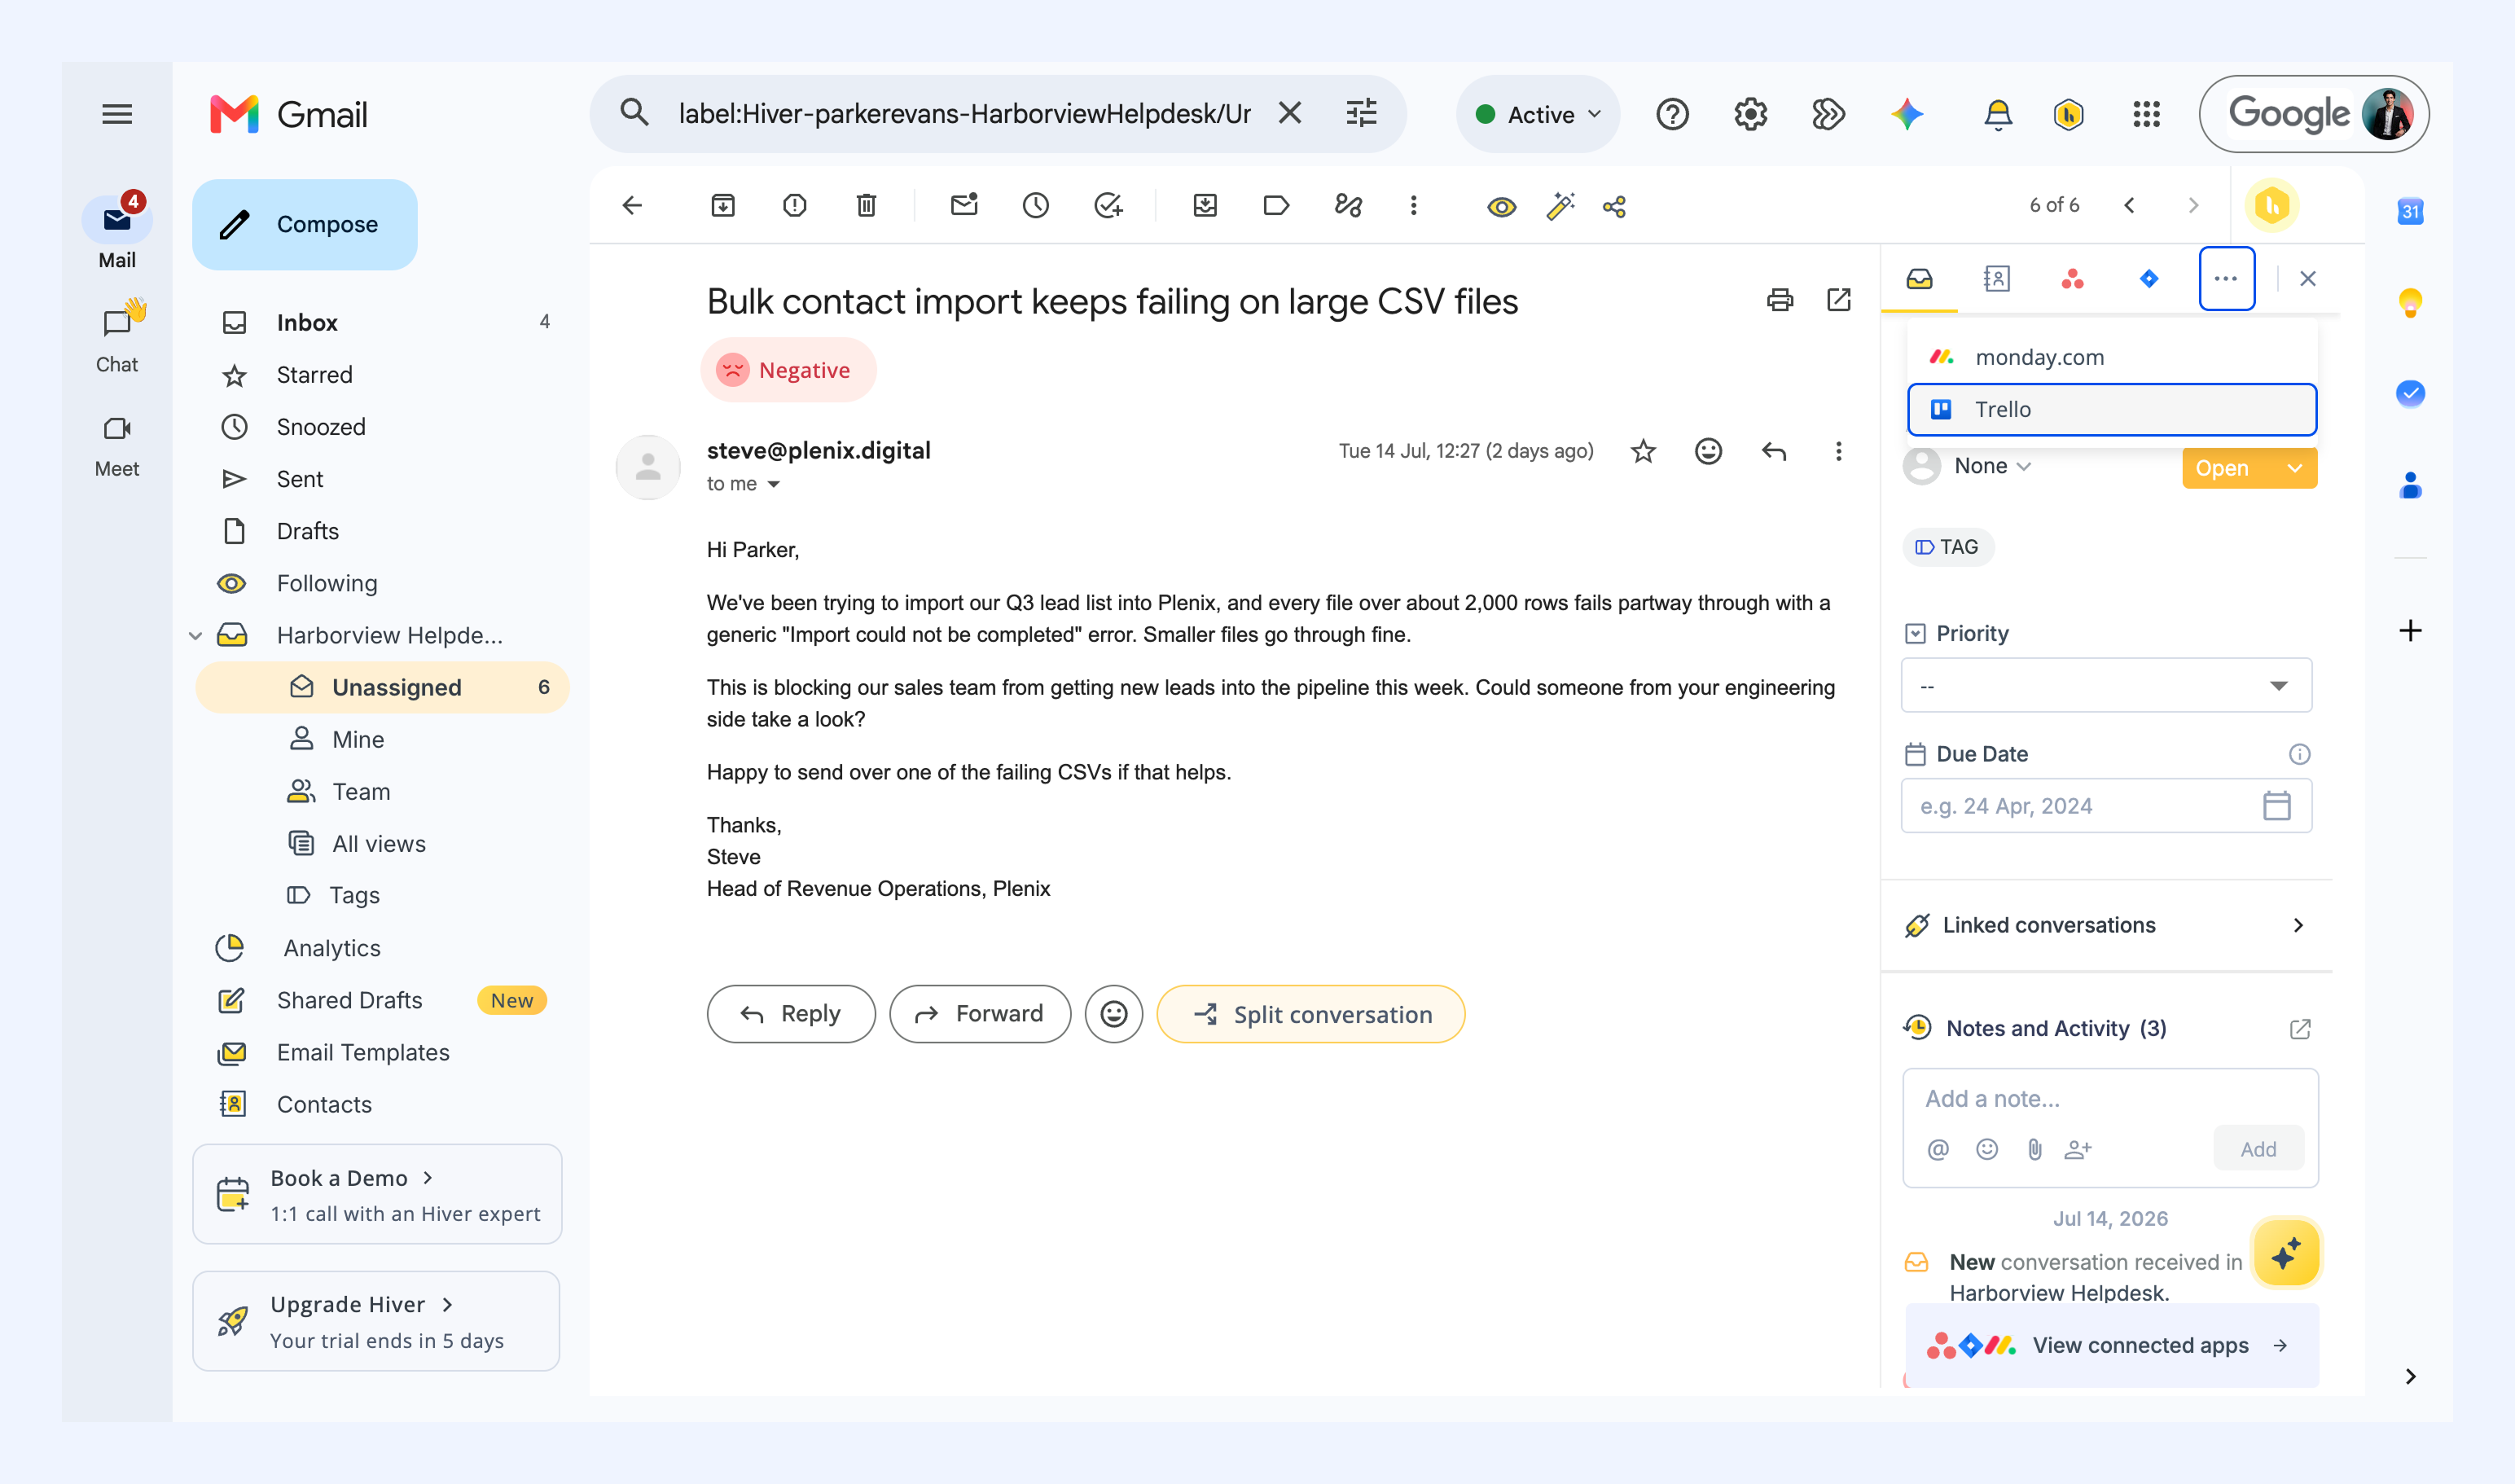2515x1484 pixels.
Task: Click the Forward button
Action: (x=980, y=1014)
